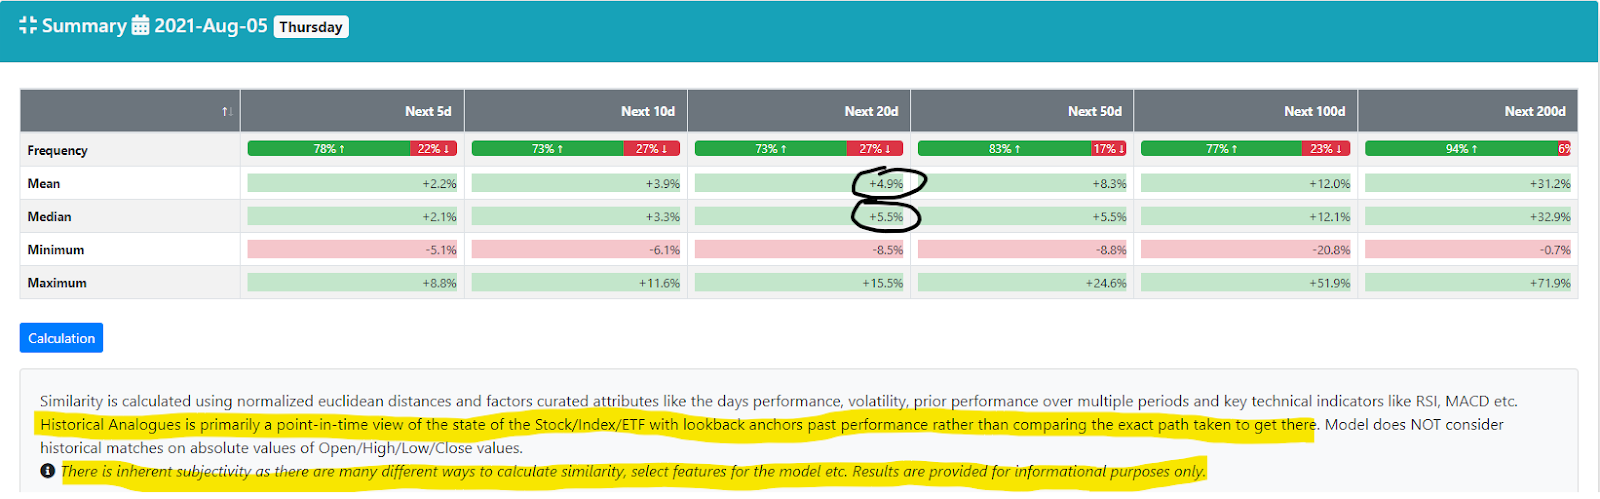Screen dimensions: 1600x499
Task: Click the green 83% up bar under Next 50d
Action: coord(1004,149)
